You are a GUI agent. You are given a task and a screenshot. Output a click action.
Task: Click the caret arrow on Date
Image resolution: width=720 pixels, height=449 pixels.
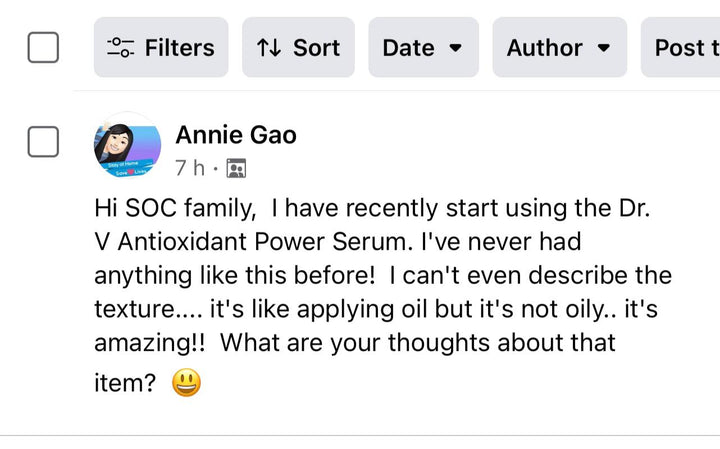click(x=455, y=47)
